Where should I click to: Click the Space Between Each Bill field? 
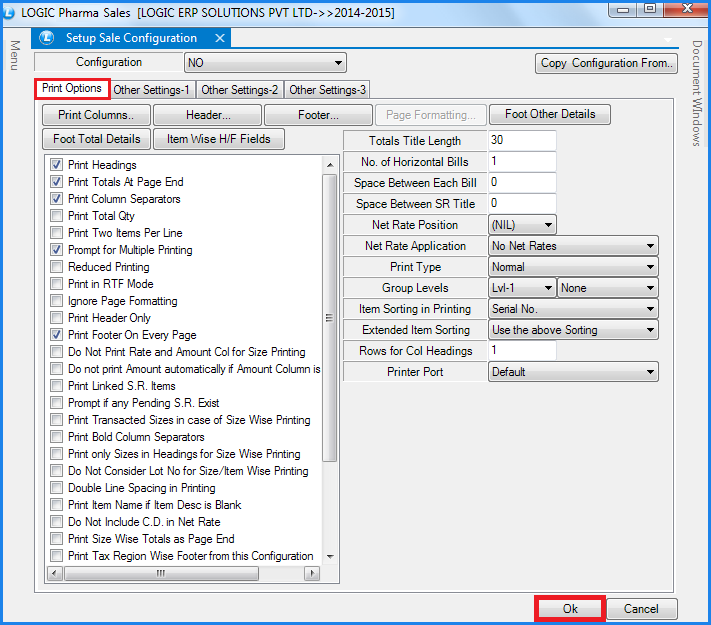coord(522,182)
